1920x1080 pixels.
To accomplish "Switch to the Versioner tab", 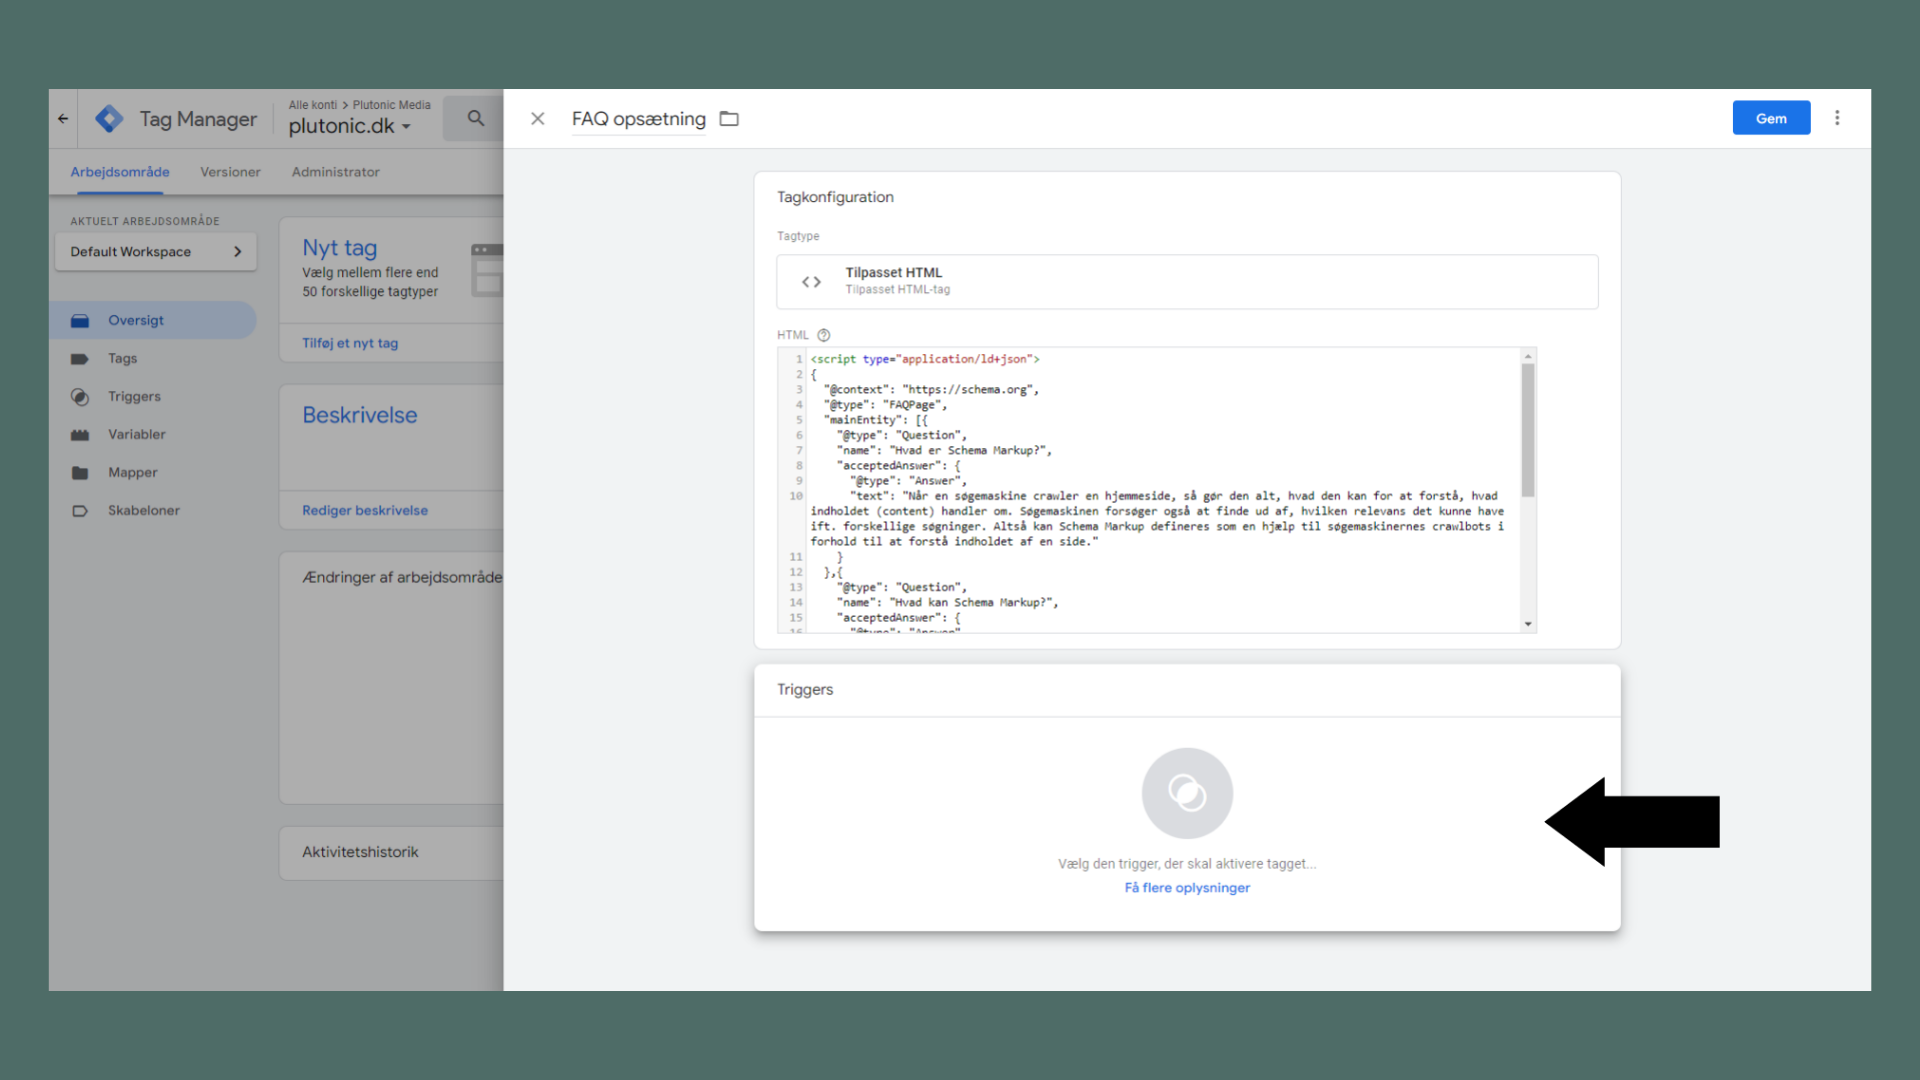I will pyautogui.click(x=230, y=172).
